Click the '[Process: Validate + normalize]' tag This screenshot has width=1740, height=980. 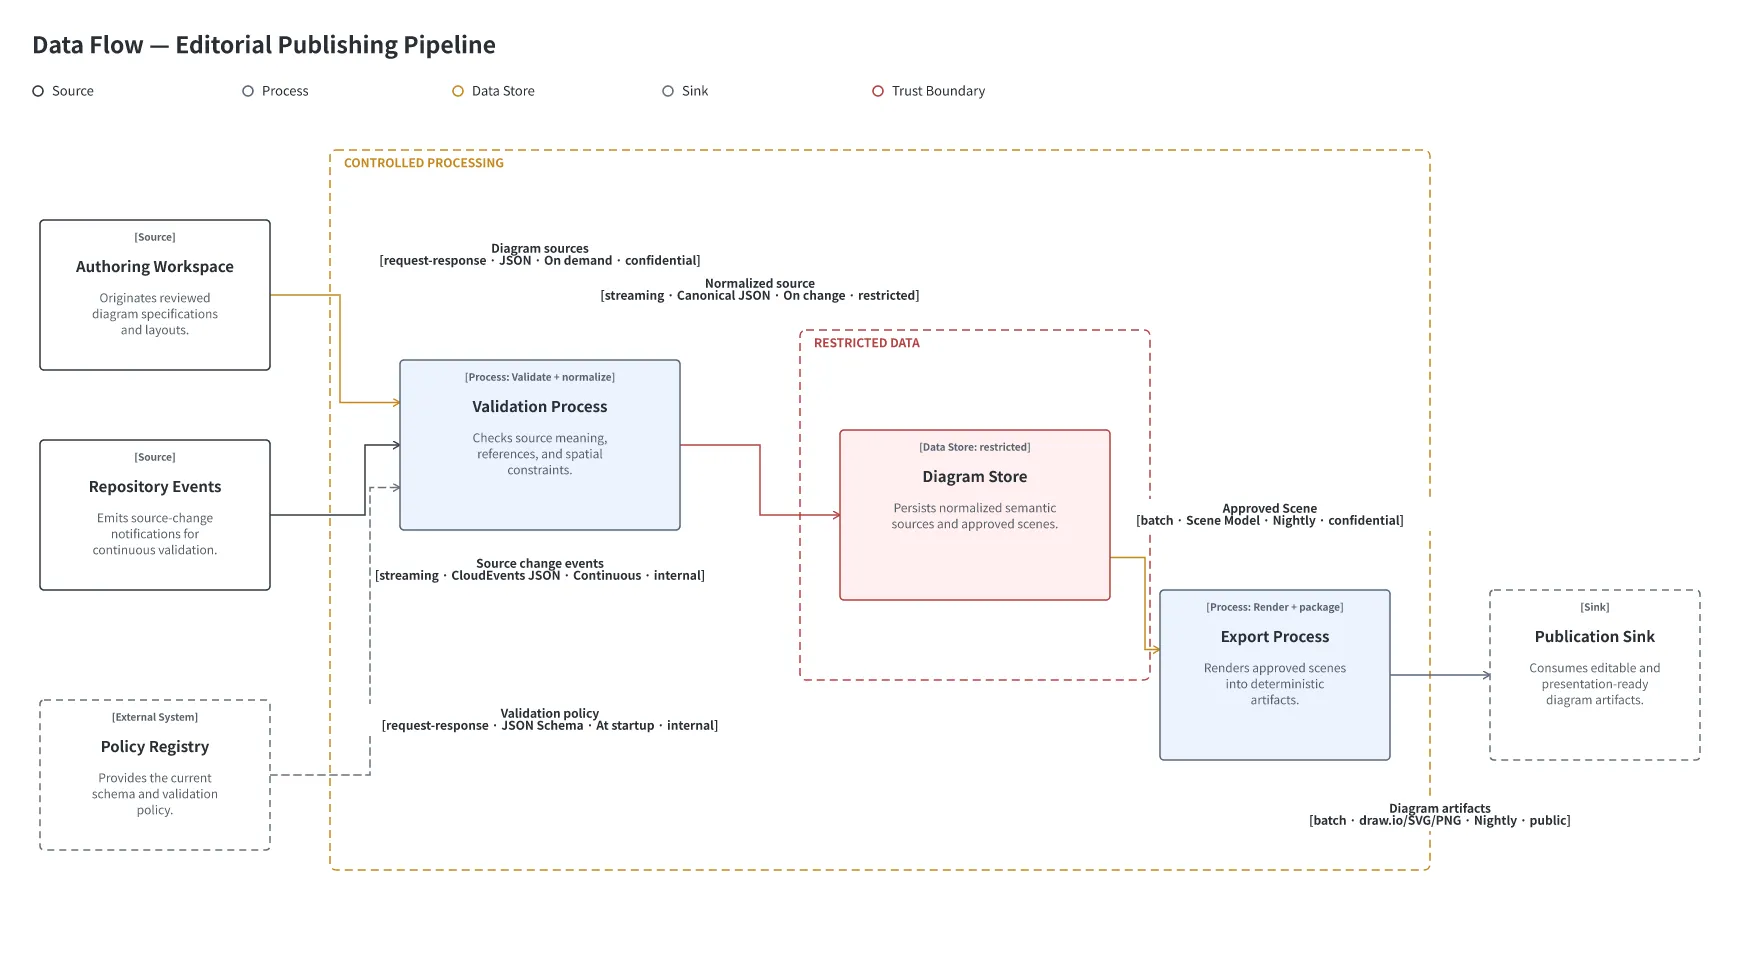point(540,377)
